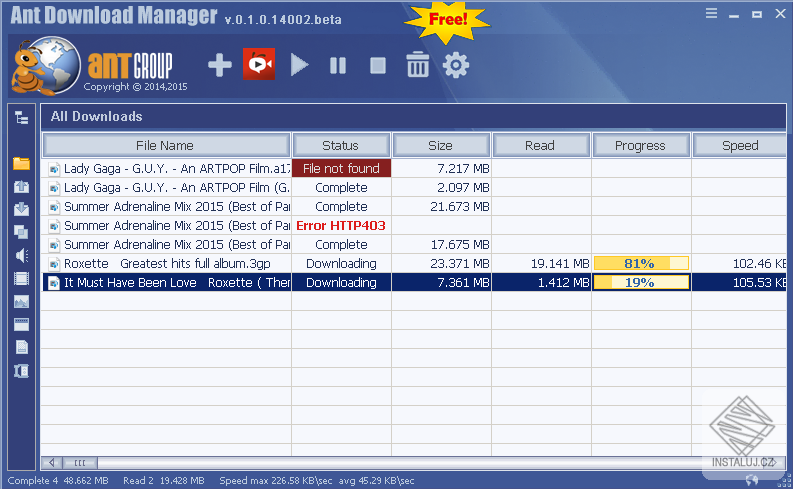Open the red video grabber tool
Screen dimensions: 793x489
[x=259, y=64]
